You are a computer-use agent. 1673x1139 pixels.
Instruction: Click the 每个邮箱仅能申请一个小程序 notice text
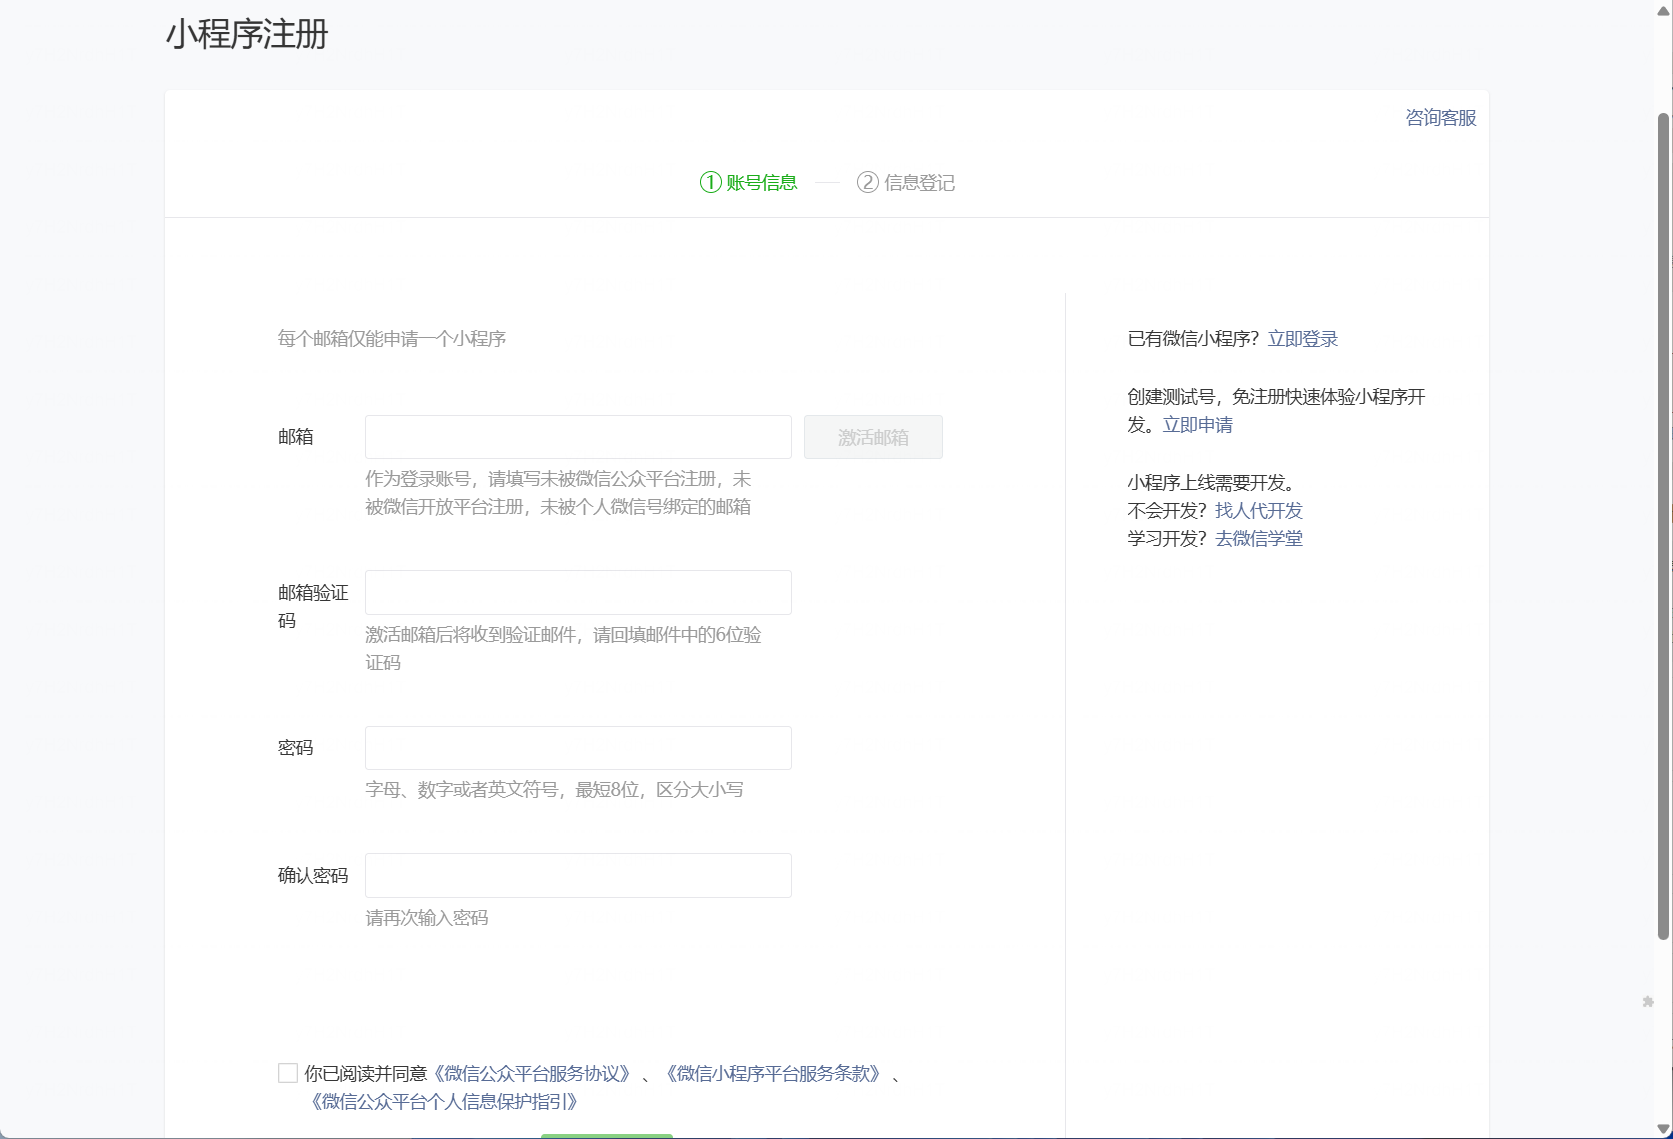click(x=392, y=338)
